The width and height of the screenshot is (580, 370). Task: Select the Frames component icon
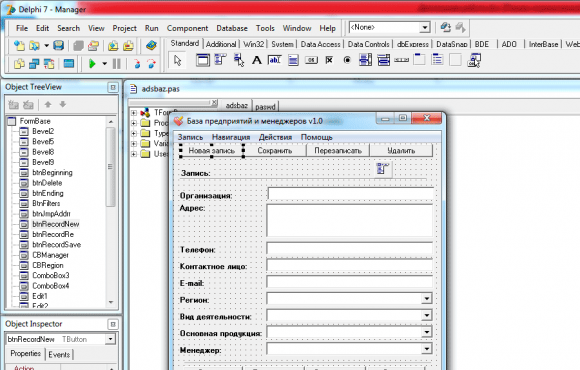tap(203, 60)
